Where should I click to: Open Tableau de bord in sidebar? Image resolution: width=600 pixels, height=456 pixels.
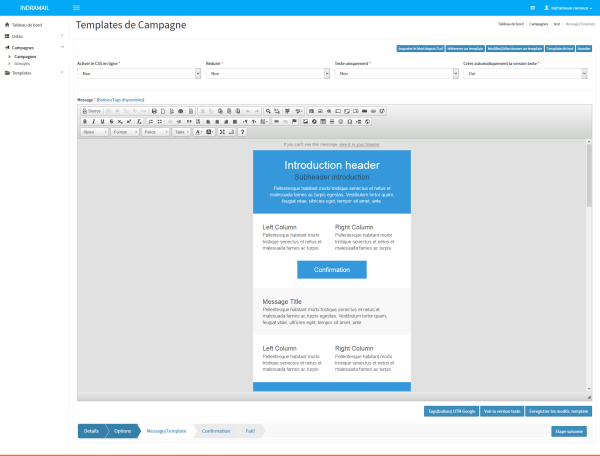(x=30, y=24)
